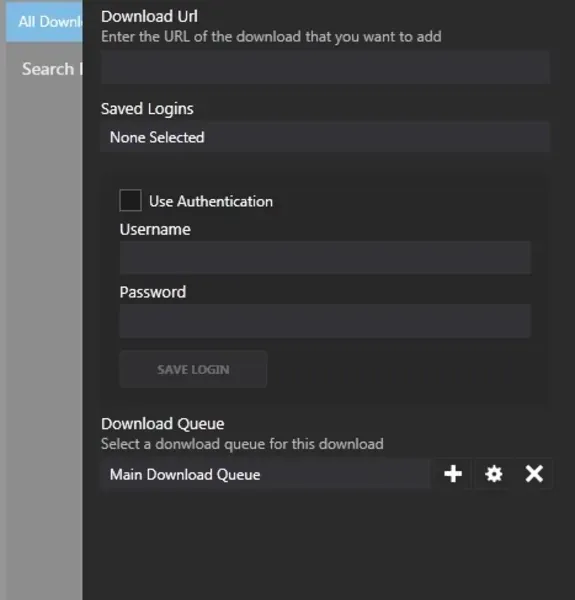Add a new download queue with plus icon

(x=453, y=474)
